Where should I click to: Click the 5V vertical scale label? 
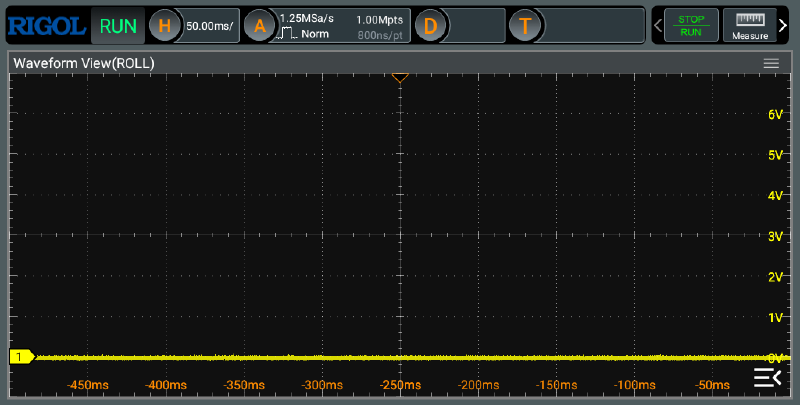point(776,155)
